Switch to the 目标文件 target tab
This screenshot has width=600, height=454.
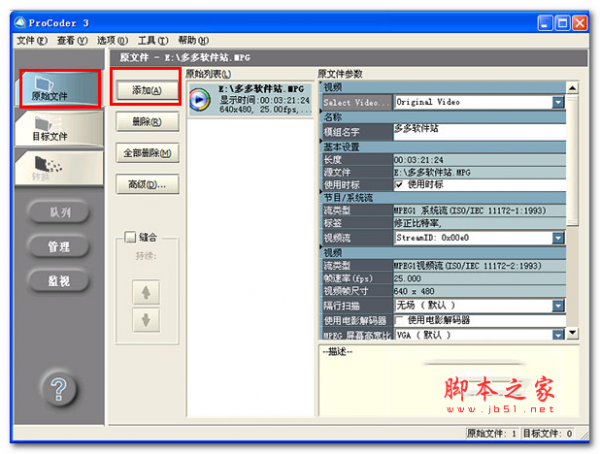pos(60,128)
